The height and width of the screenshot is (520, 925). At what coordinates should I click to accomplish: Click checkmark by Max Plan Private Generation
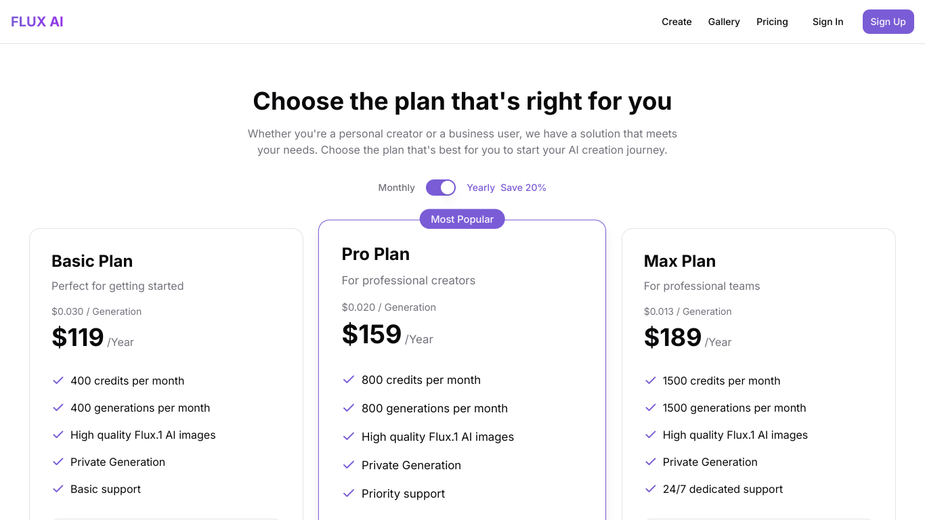pyautogui.click(x=650, y=462)
